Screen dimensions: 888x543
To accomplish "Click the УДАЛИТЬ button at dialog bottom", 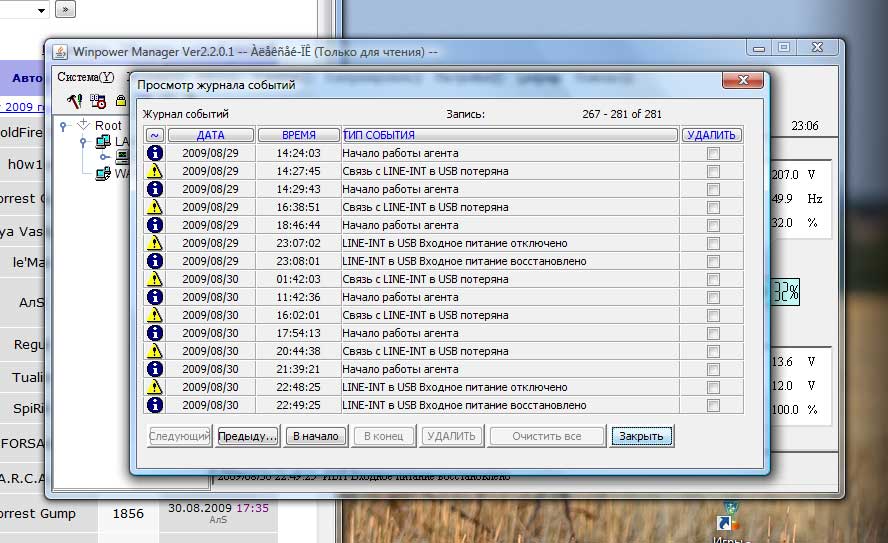I will point(451,436).
